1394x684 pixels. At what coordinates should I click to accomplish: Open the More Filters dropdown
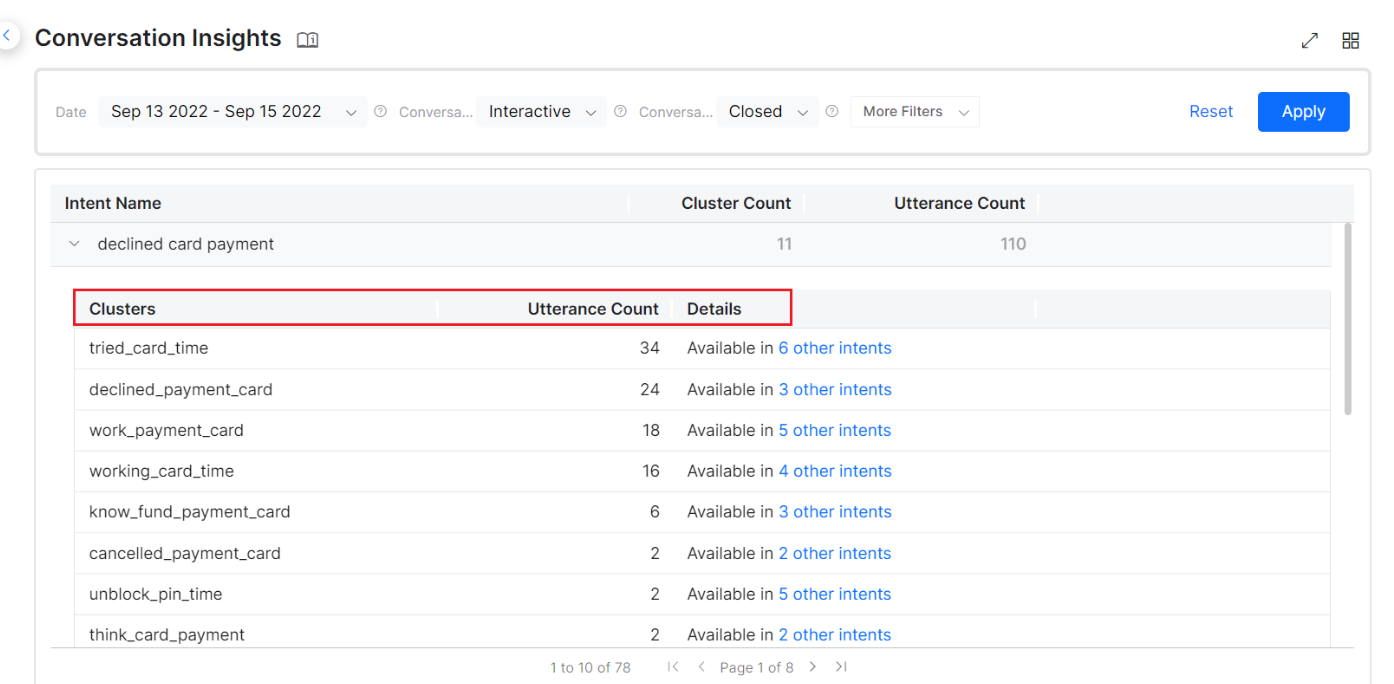click(x=915, y=112)
